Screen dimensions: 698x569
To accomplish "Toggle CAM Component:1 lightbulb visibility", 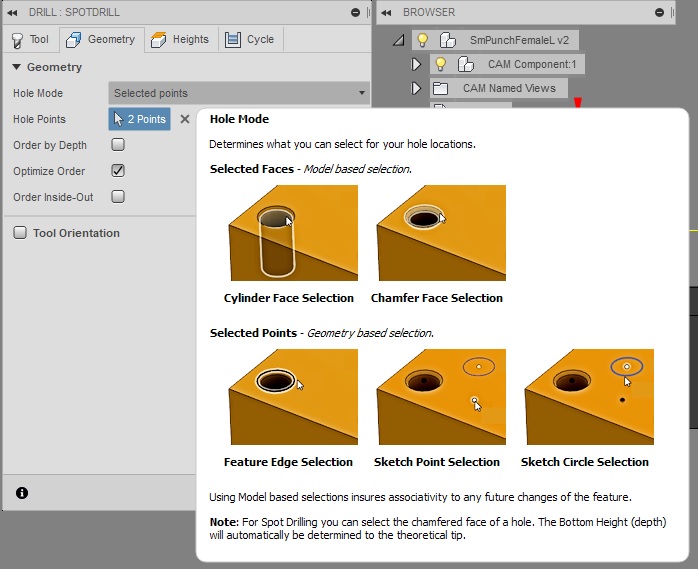I will pyautogui.click(x=440, y=64).
